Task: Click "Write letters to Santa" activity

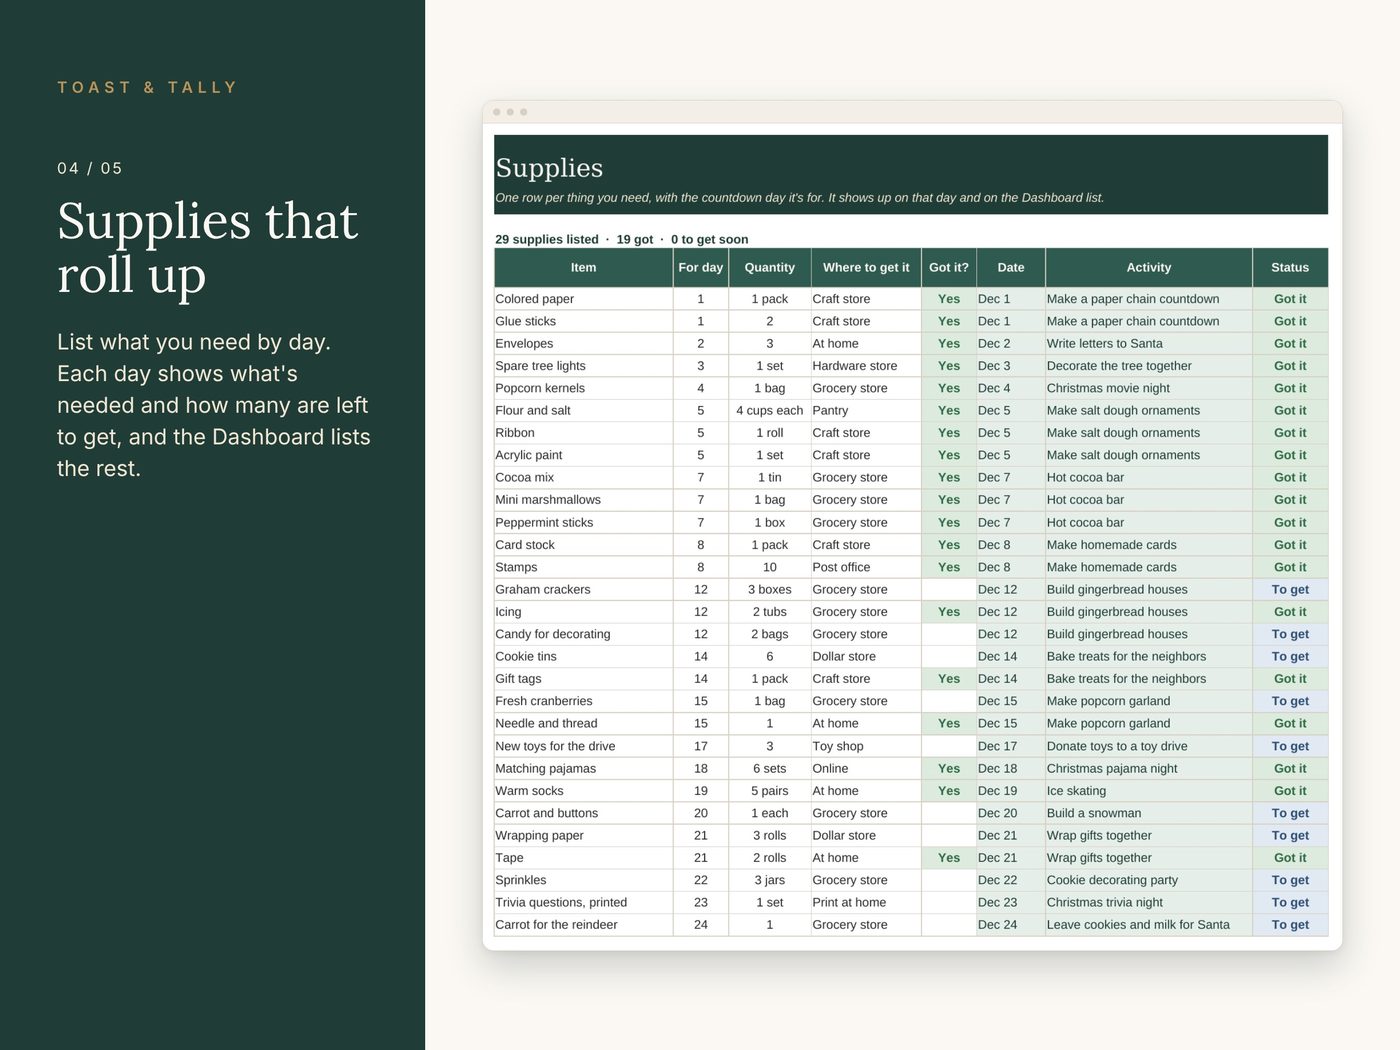Action: [1148, 344]
